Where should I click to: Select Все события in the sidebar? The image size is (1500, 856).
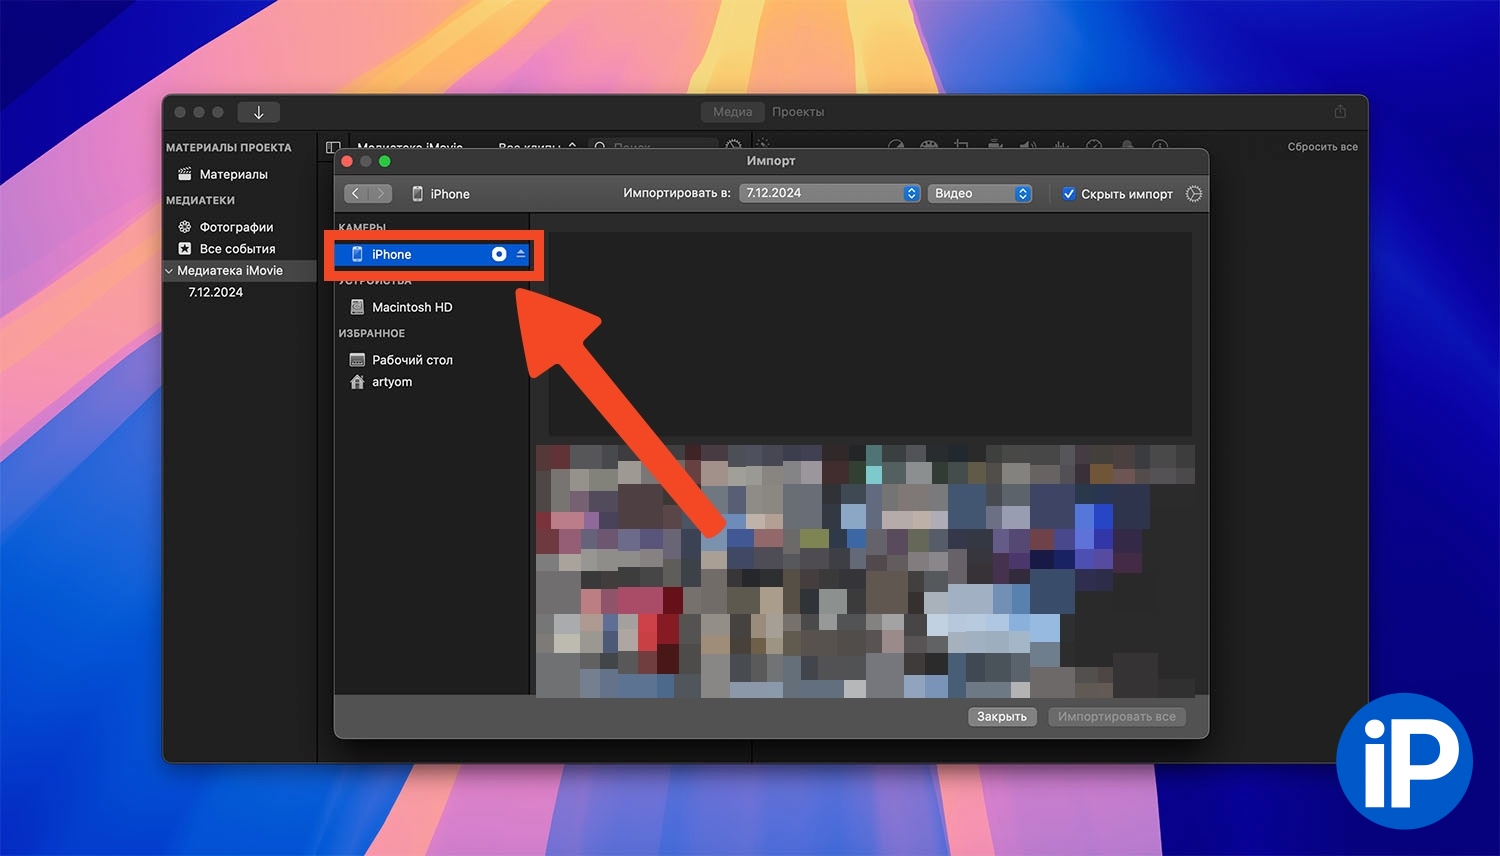(237, 249)
